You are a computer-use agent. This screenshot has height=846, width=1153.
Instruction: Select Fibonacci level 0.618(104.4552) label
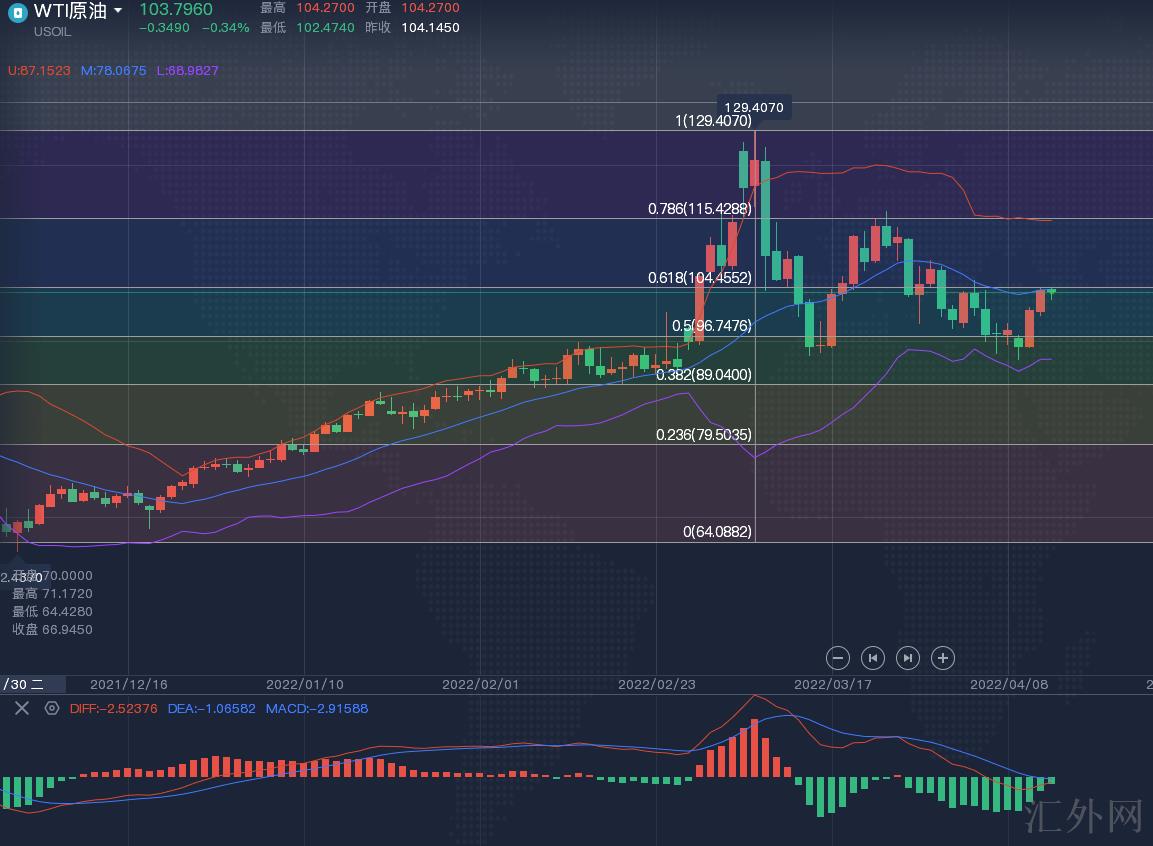(x=700, y=278)
